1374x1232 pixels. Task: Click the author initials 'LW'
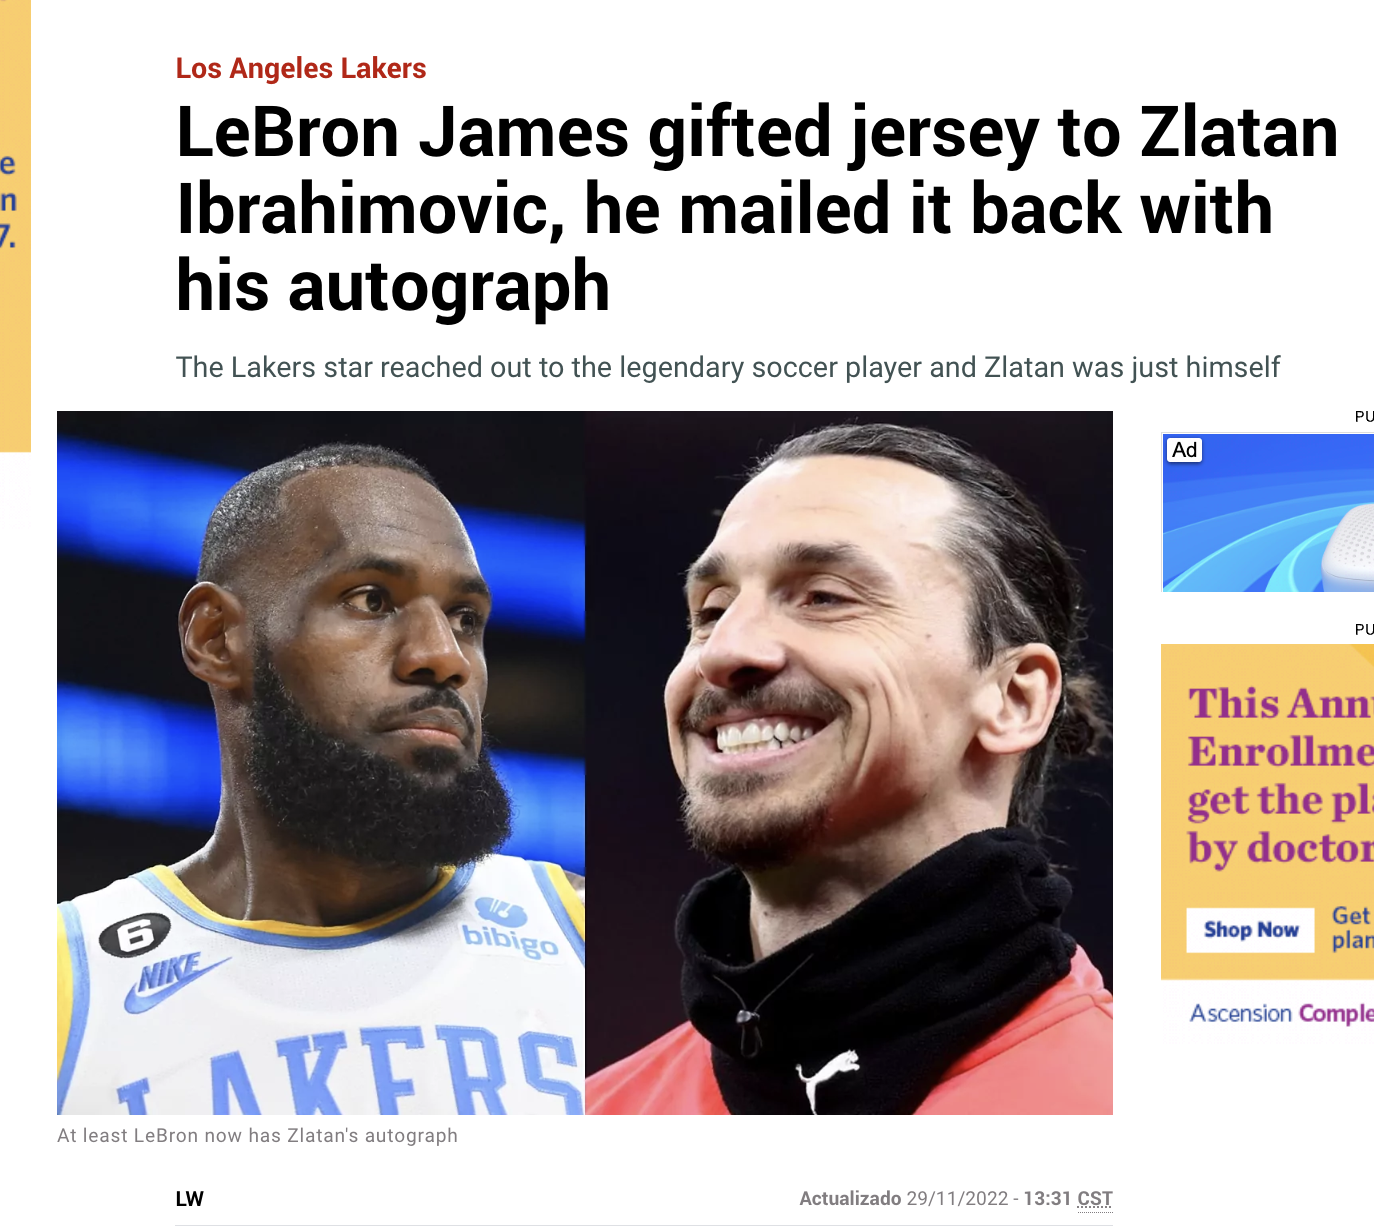(190, 1199)
